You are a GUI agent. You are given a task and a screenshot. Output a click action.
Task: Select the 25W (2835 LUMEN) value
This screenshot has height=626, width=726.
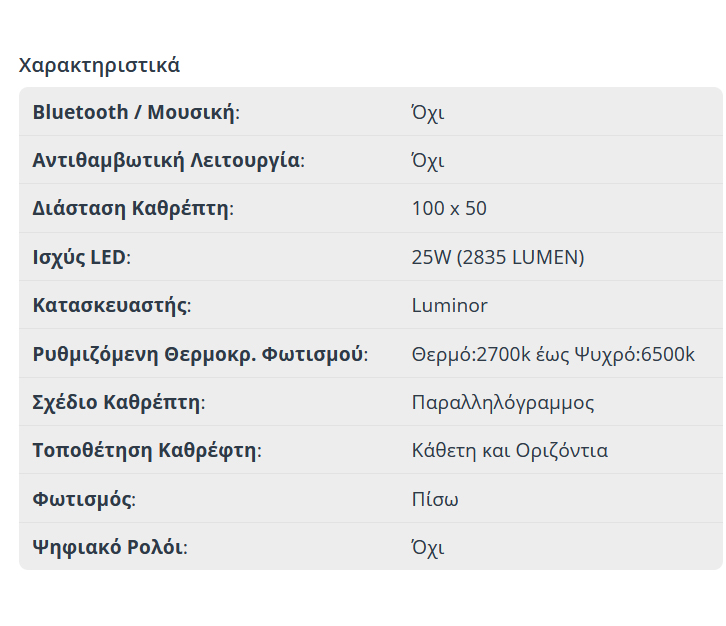click(497, 257)
